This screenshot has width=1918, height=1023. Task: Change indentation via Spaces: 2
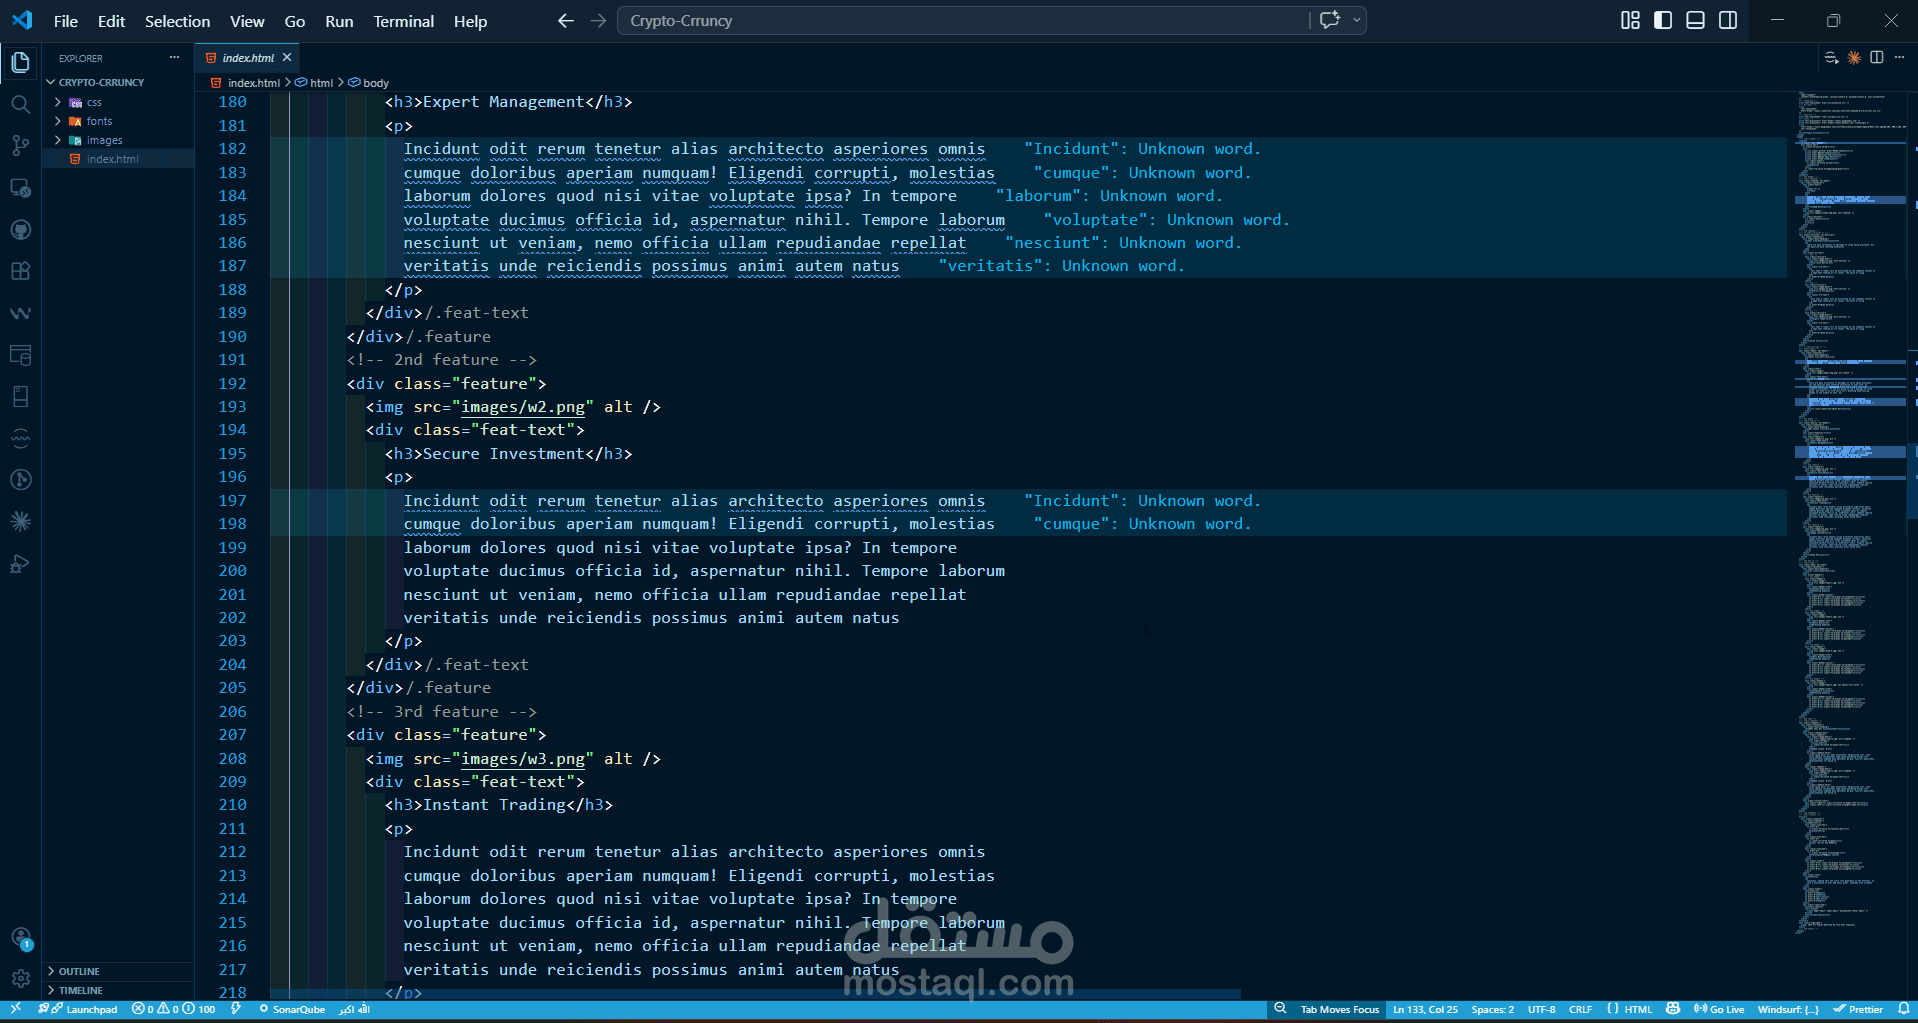1492,1009
